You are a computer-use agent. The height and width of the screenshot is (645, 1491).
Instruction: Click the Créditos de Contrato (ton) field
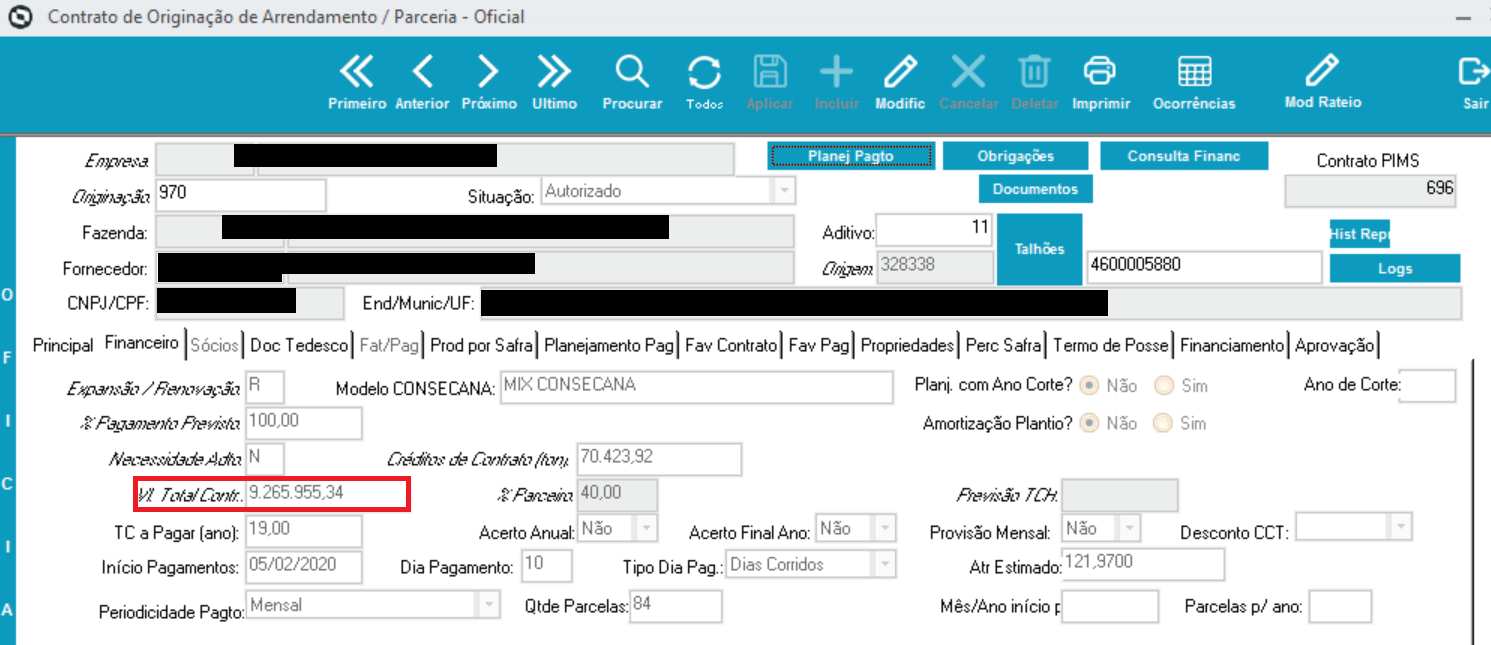(659, 460)
